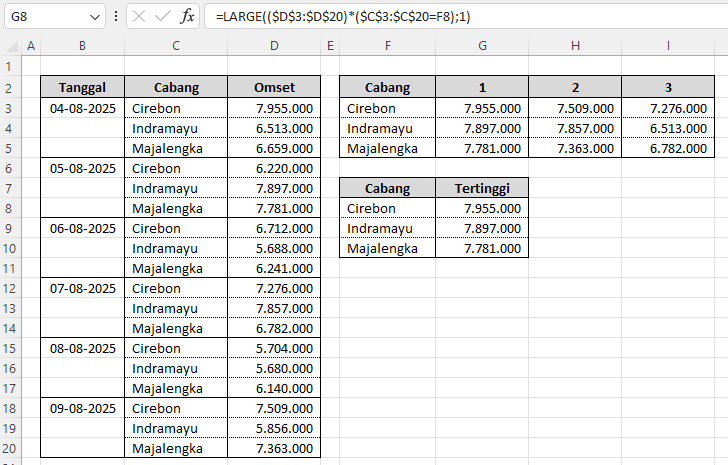The width and height of the screenshot is (728, 465).
Task: Select column D header
Action: click(274, 45)
